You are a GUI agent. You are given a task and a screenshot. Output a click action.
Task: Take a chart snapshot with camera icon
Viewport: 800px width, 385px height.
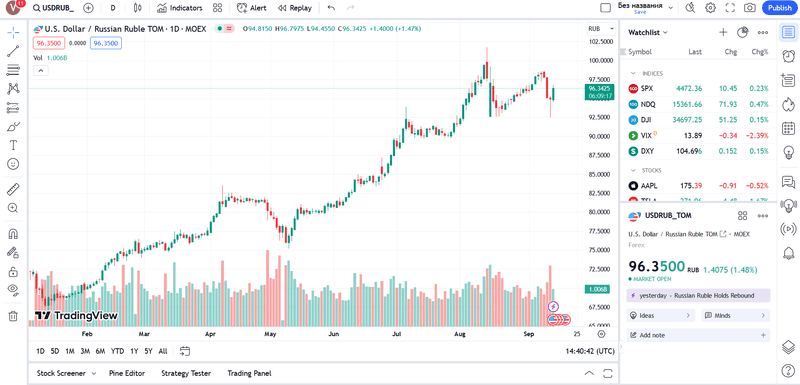[749, 8]
